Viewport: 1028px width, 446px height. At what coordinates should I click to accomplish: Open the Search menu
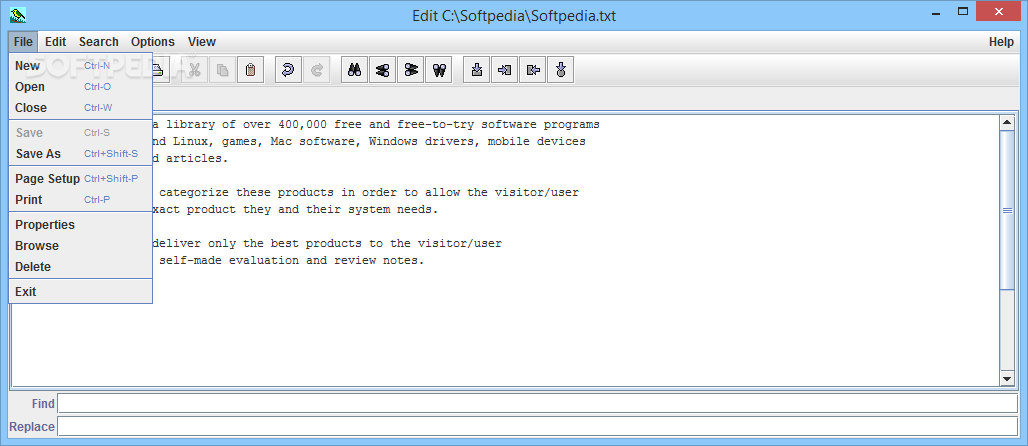tap(99, 41)
